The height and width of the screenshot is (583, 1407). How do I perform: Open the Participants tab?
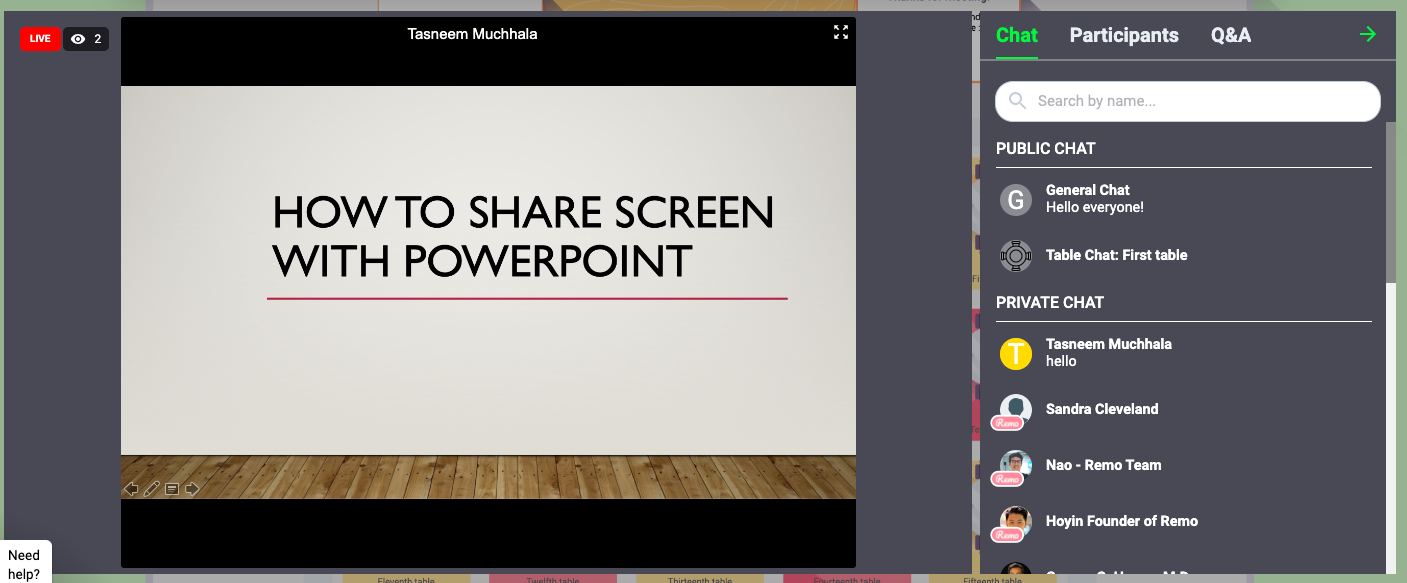click(1124, 35)
